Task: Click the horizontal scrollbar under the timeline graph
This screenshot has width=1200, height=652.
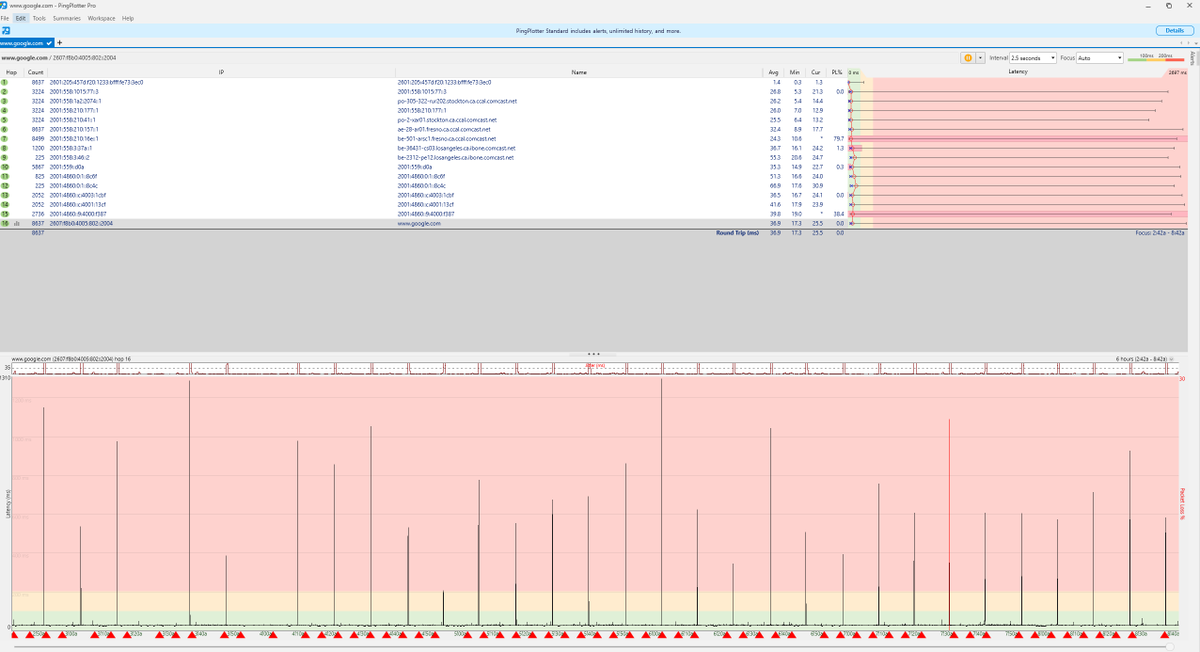Action: pos(590,645)
